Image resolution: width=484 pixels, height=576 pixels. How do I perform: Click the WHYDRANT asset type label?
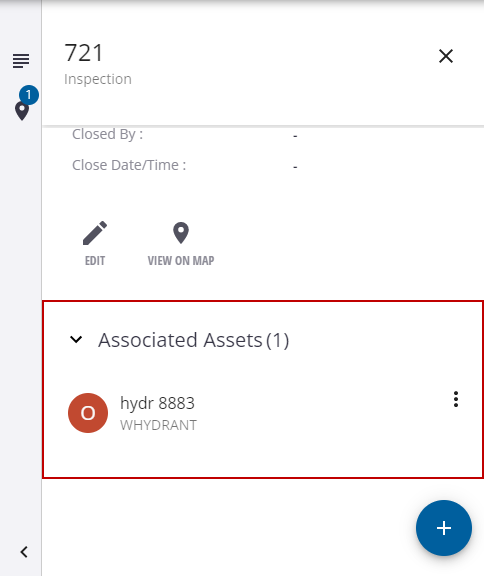[x=158, y=425]
